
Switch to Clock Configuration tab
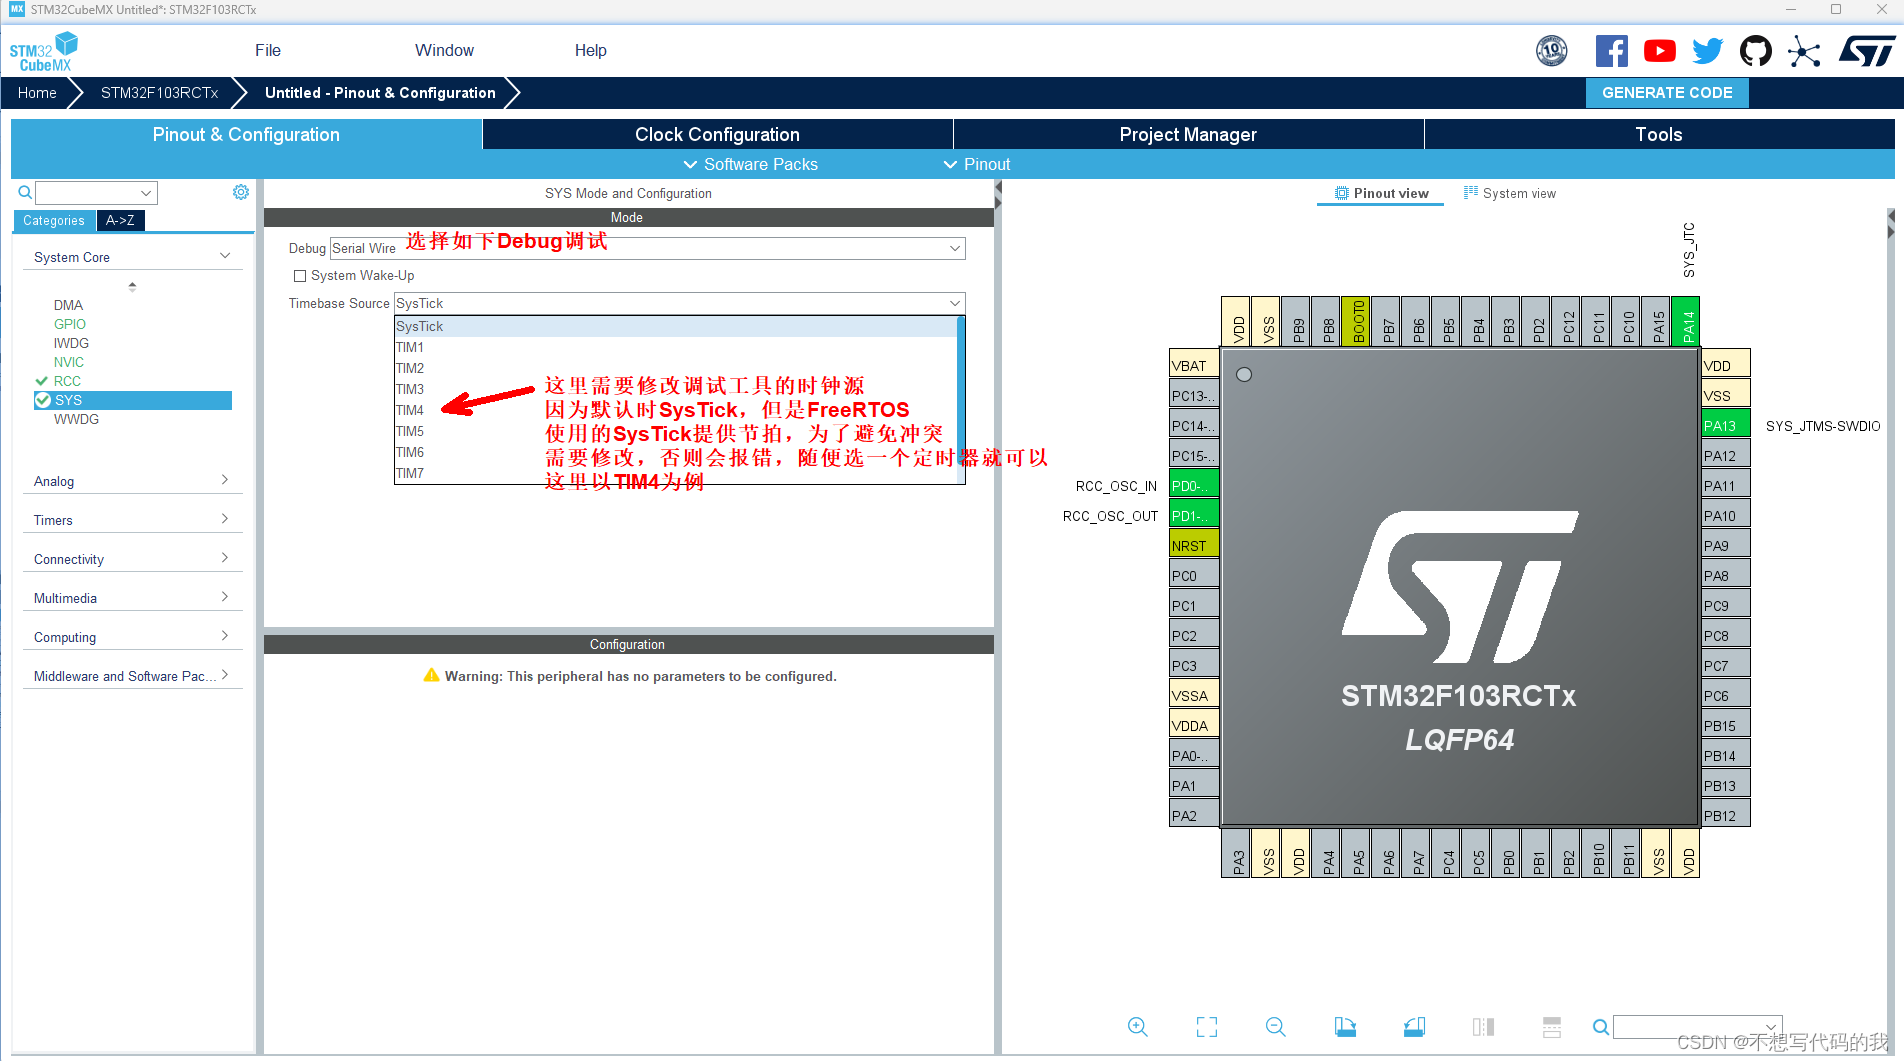717,134
